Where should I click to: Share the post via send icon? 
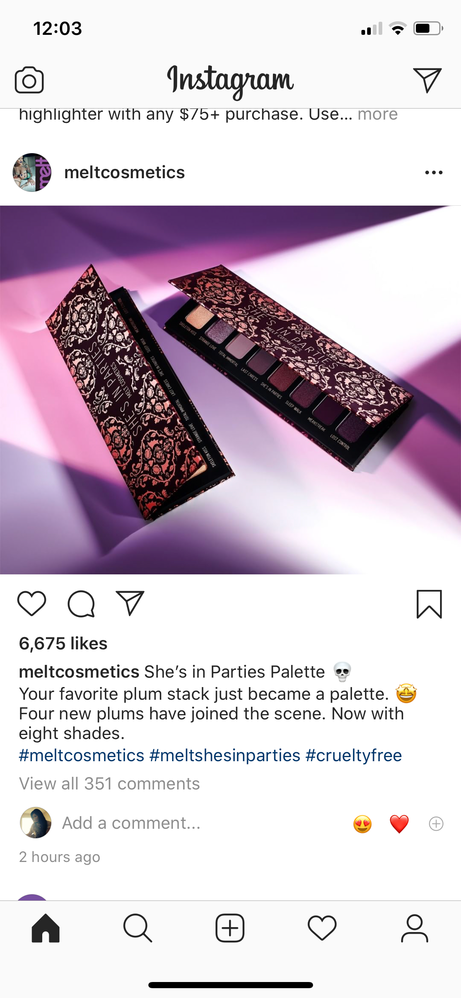tap(130, 603)
